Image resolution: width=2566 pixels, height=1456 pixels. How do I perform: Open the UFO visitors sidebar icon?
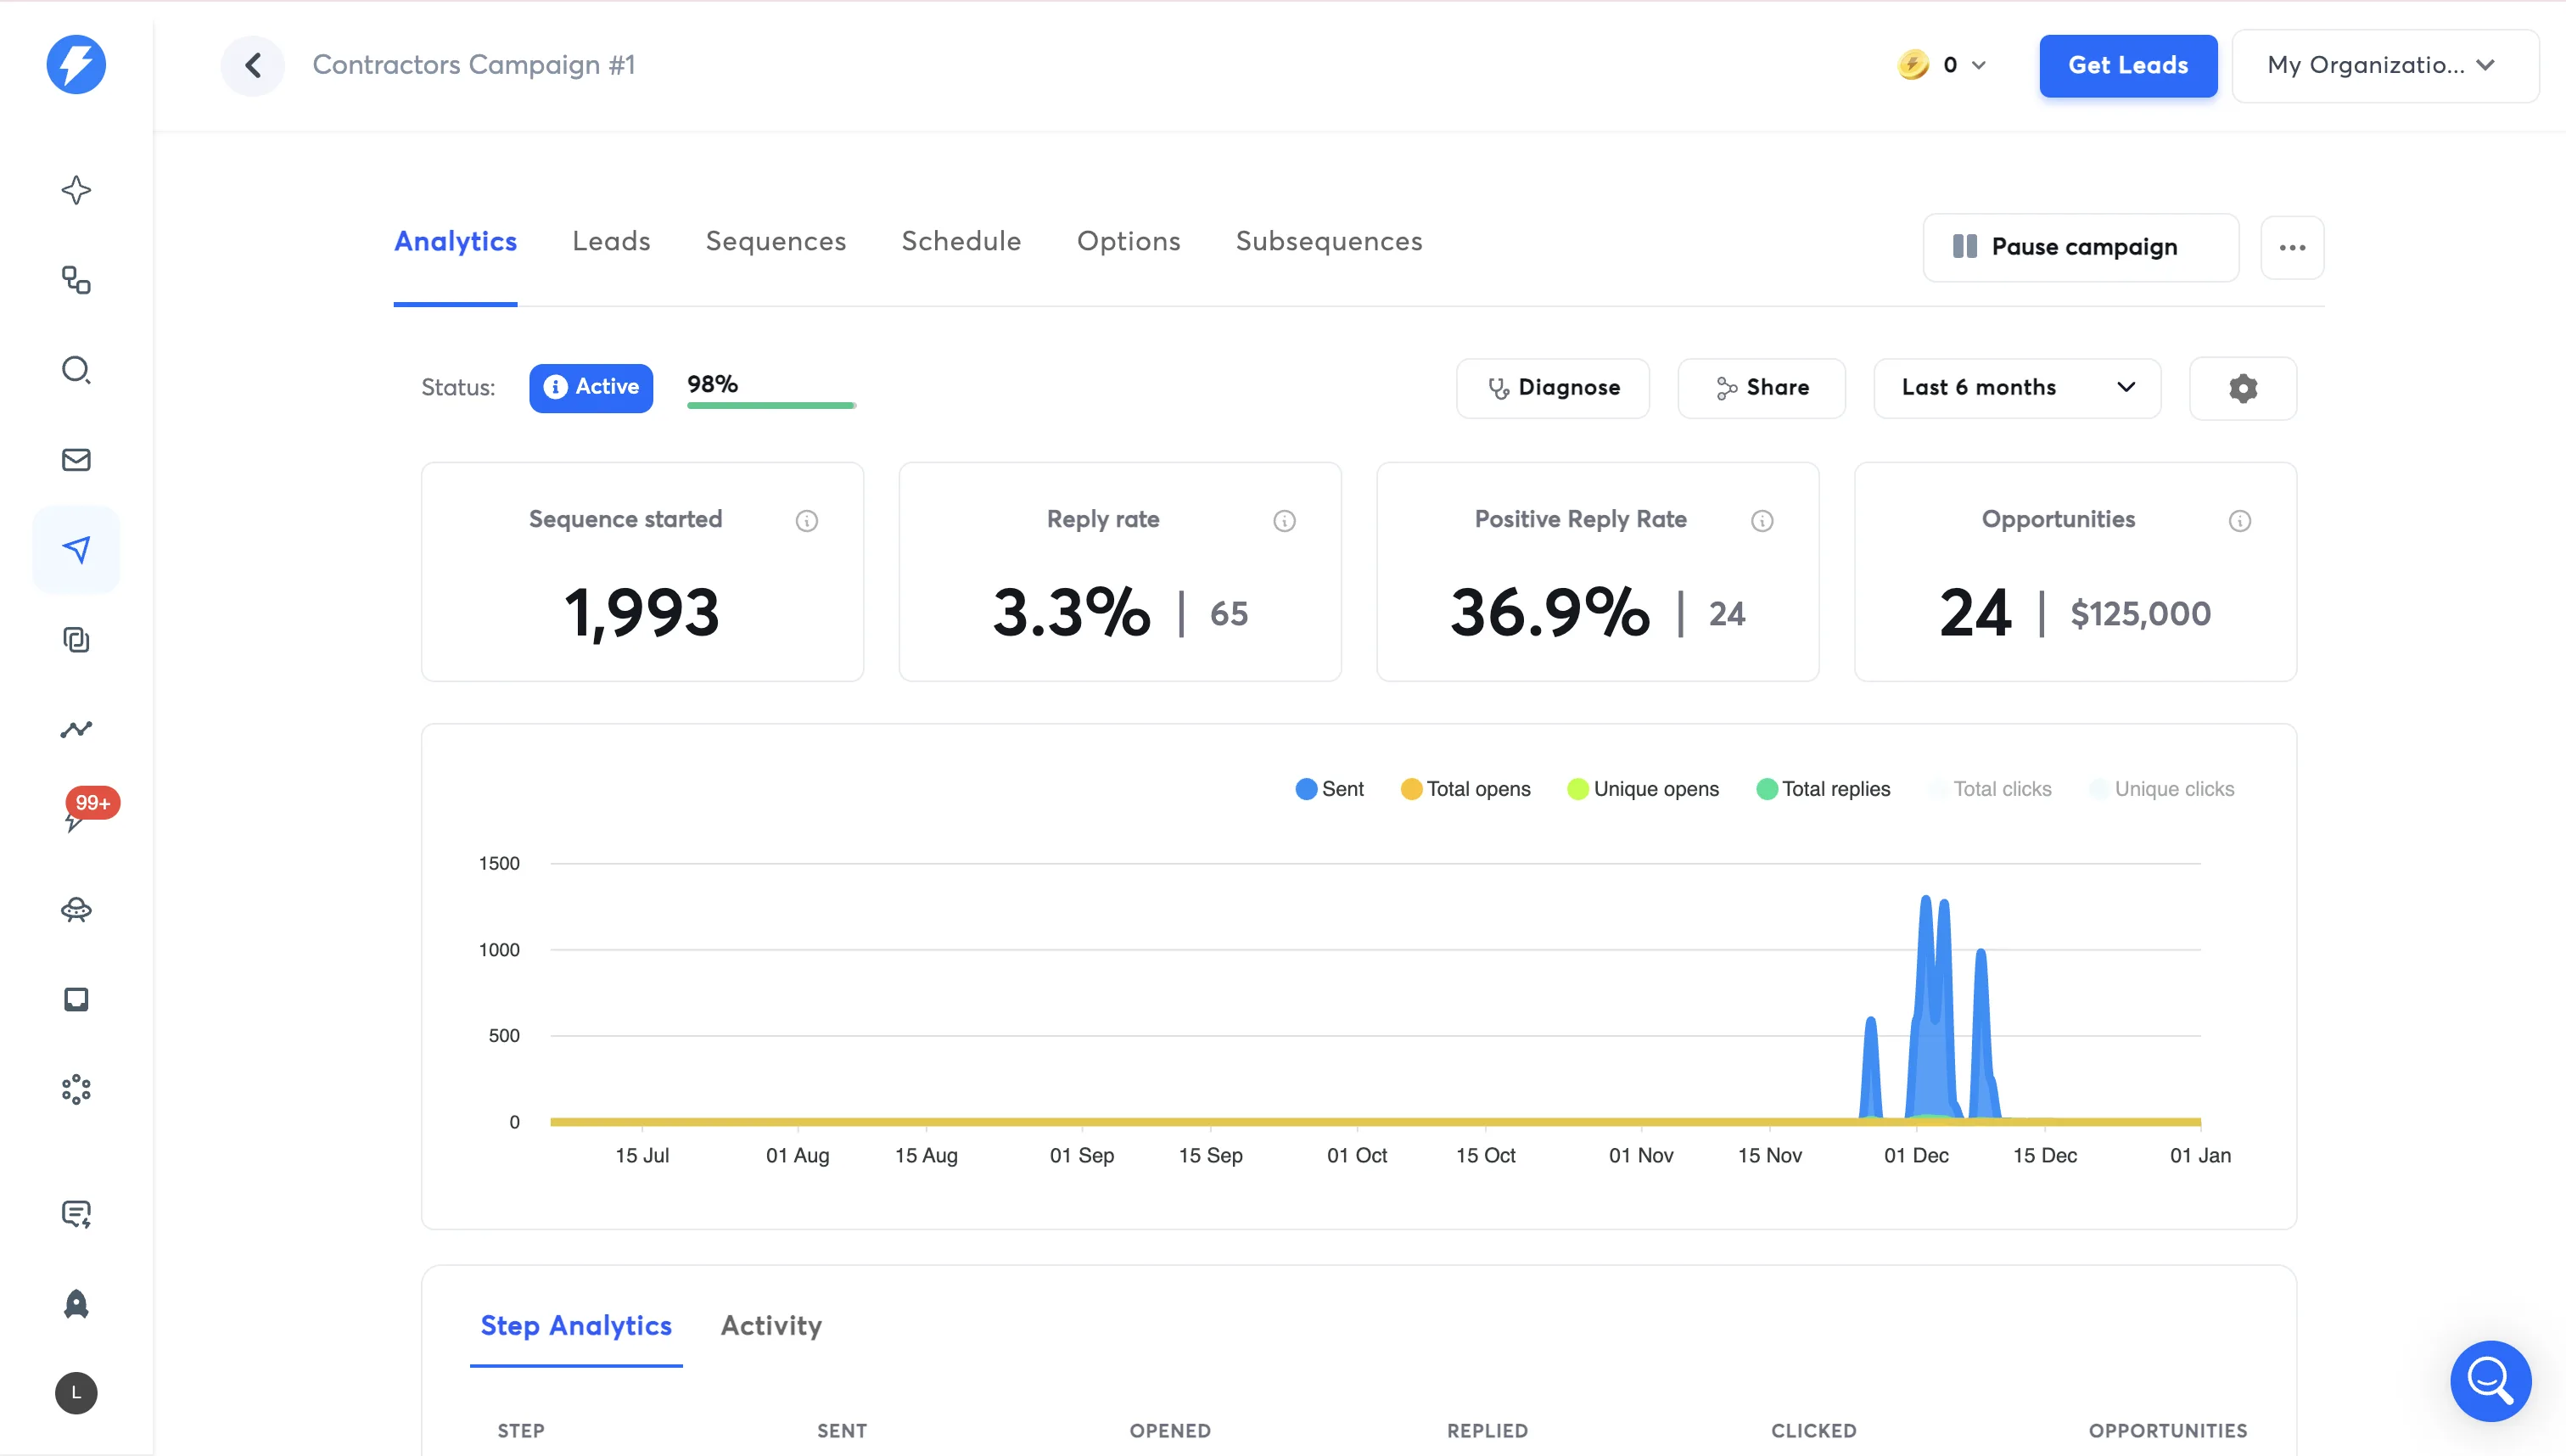[x=76, y=909]
